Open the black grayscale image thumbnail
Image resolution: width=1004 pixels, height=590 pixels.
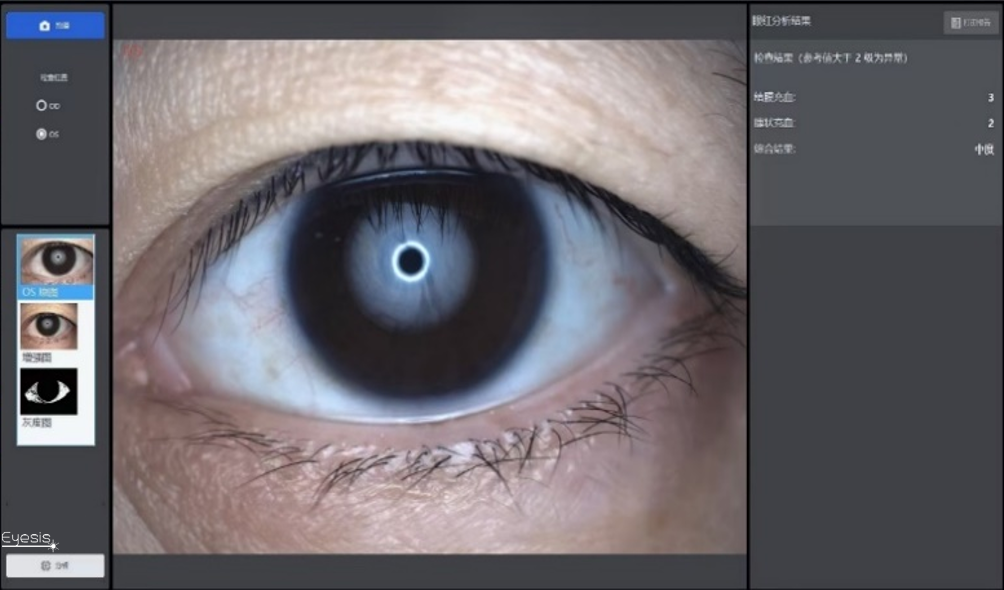(49, 391)
